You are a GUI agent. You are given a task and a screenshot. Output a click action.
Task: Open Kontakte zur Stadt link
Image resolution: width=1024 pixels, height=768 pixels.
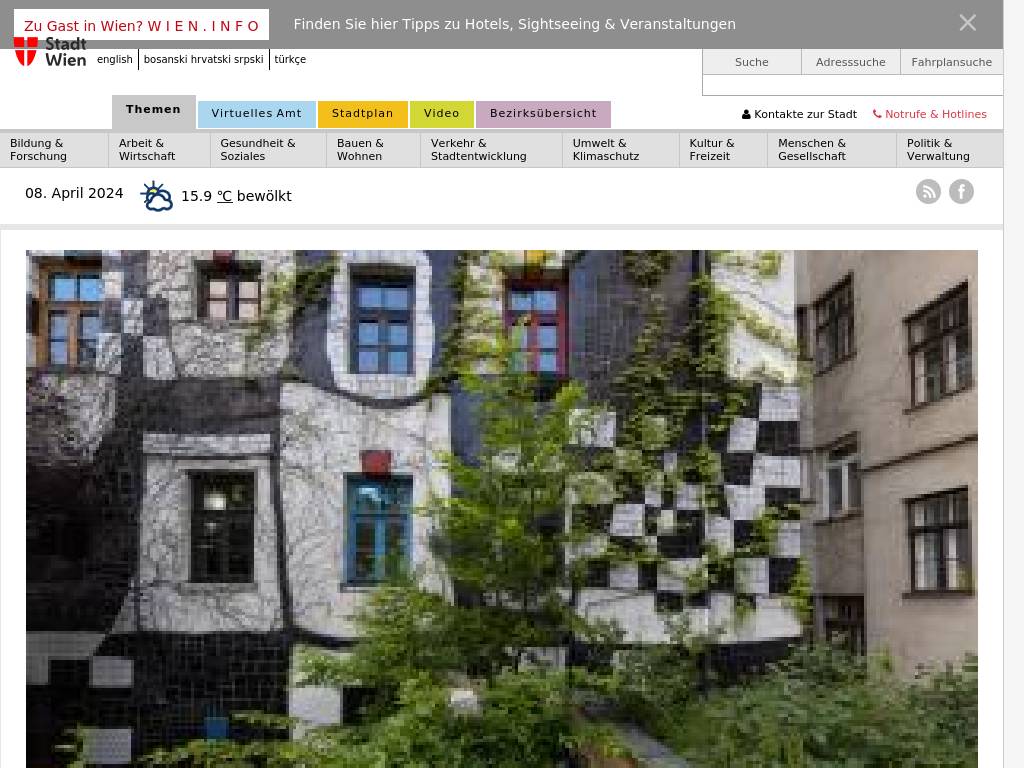(799, 114)
